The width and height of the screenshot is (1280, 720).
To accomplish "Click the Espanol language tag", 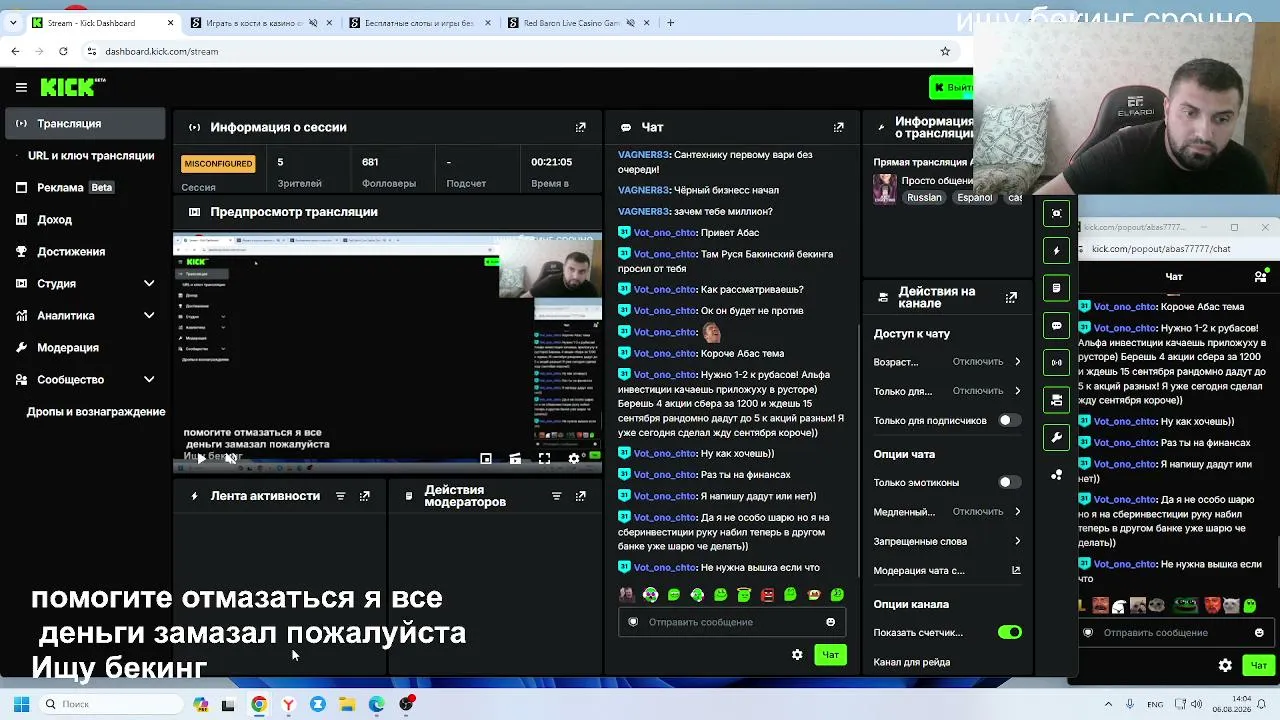I will pyautogui.click(x=974, y=198).
